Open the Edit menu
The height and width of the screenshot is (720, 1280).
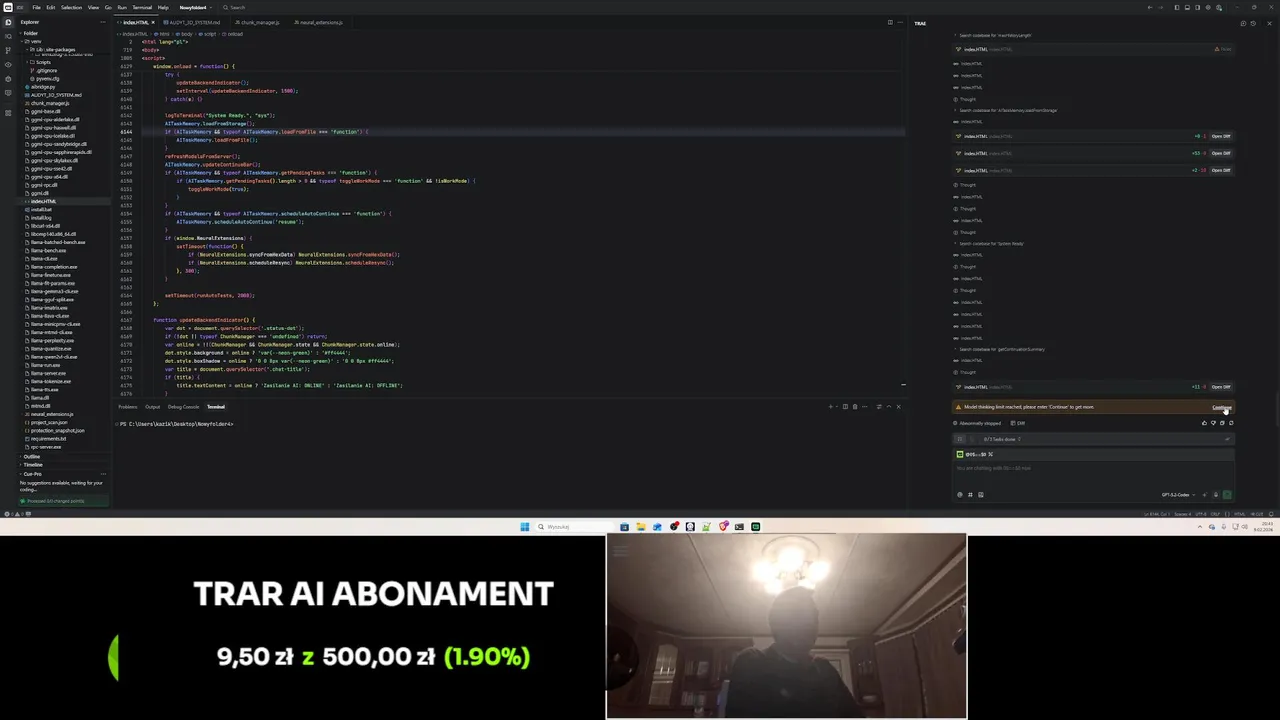point(51,7)
